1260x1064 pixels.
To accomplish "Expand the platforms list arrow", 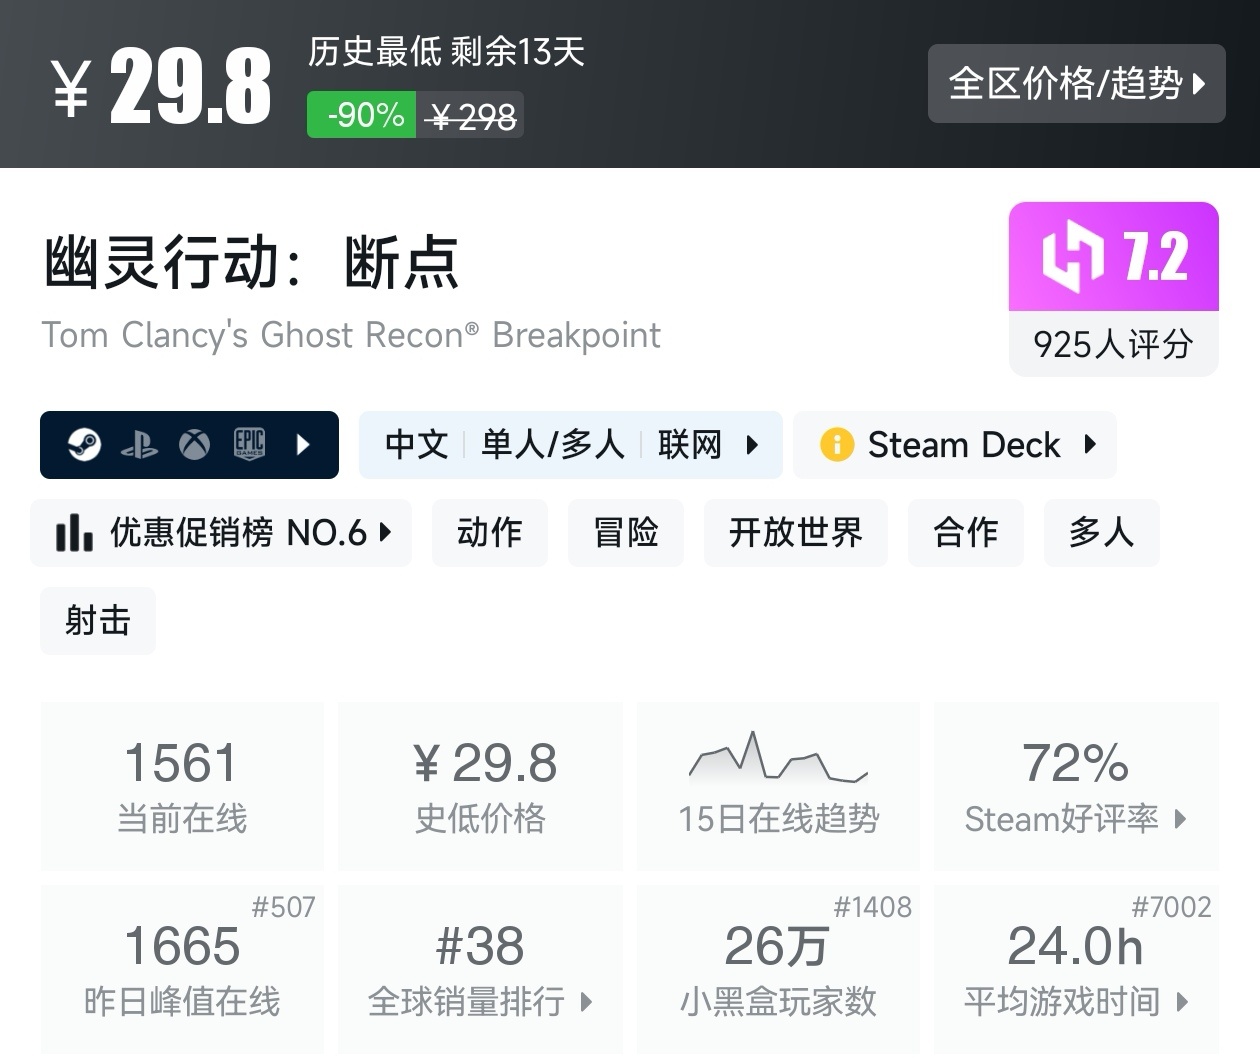I will [304, 444].
